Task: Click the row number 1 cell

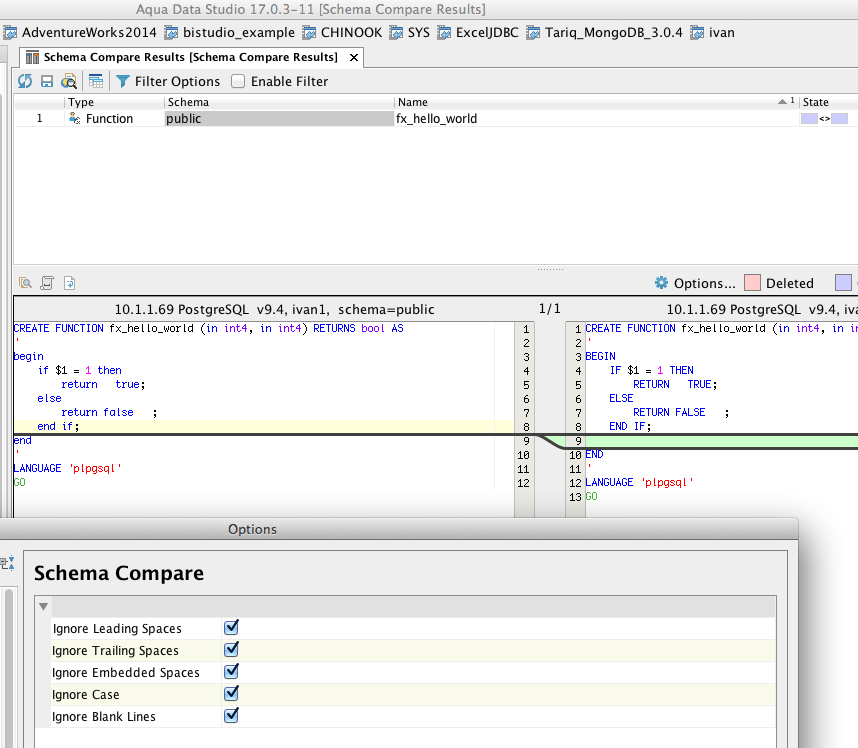Action: pyautogui.click(x=39, y=119)
